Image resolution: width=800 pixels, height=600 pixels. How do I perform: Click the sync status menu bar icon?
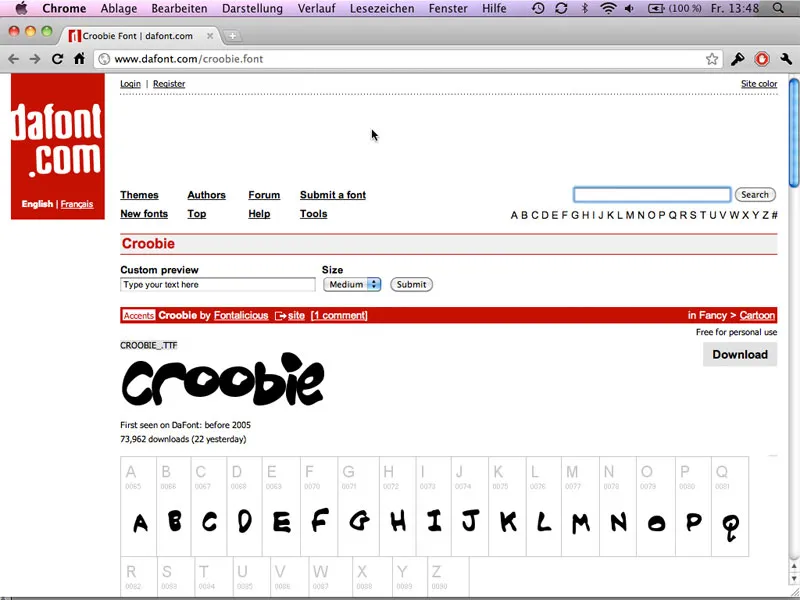point(561,8)
